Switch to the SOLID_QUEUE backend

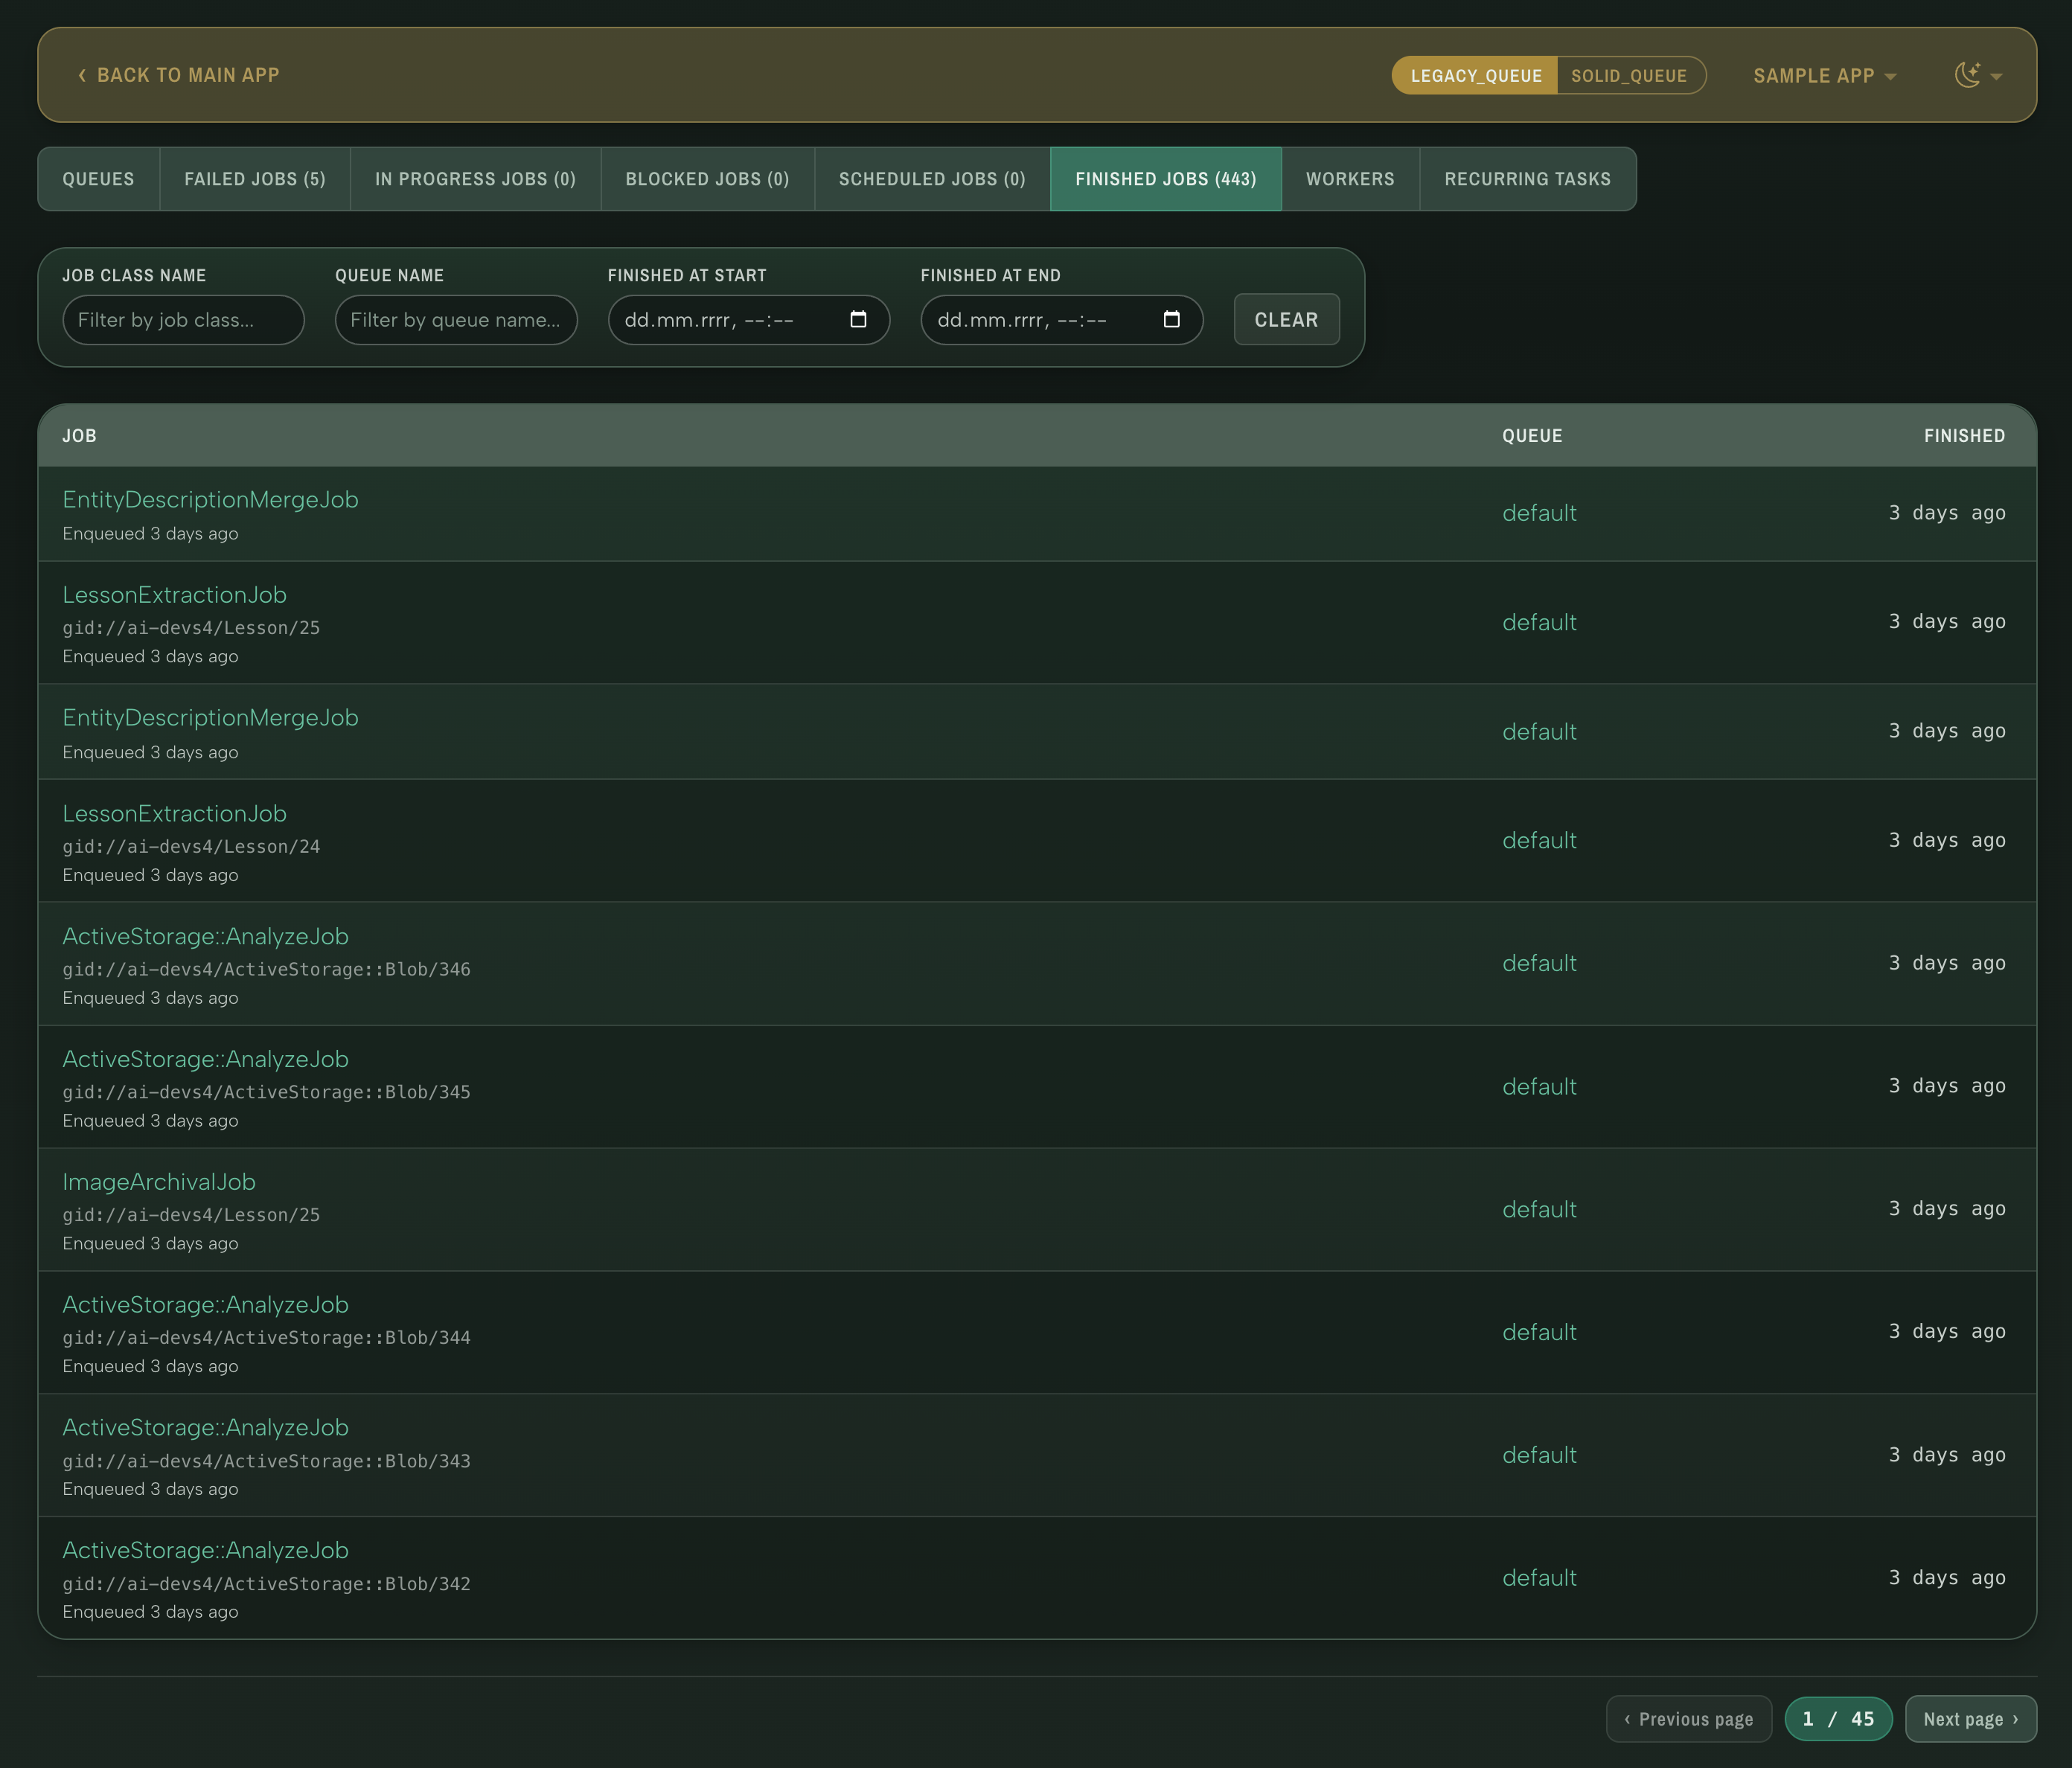[1631, 75]
